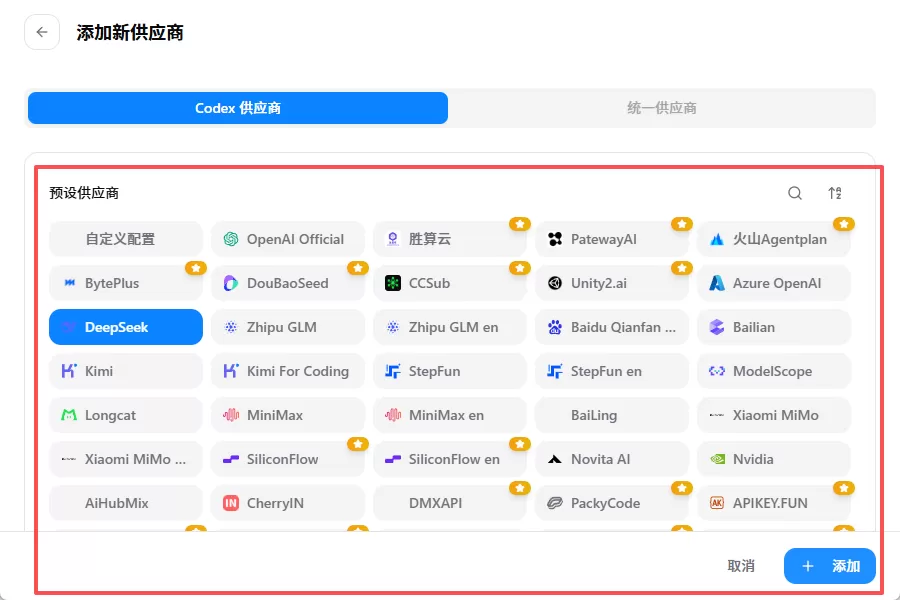Select Kimi For Coding preset
This screenshot has width=900, height=600.
click(288, 371)
